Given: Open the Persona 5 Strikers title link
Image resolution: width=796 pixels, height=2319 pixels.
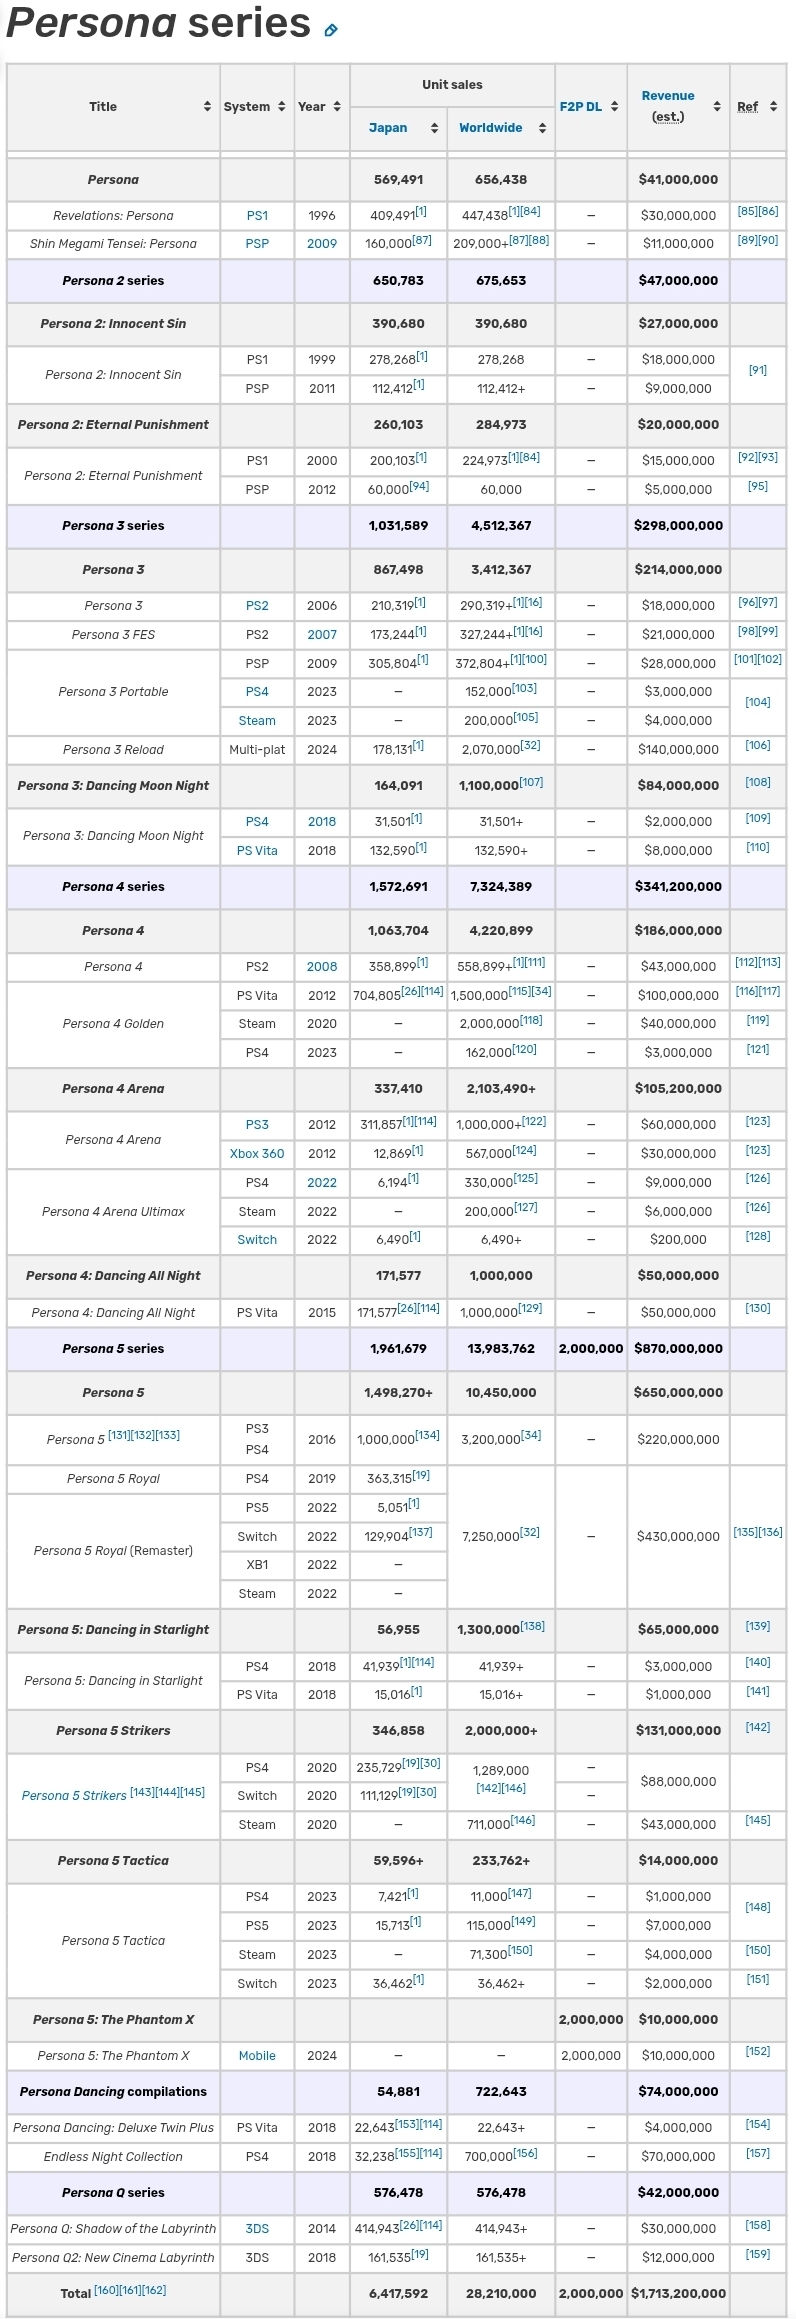Looking at the screenshot, I should (x=74, y=1796).
